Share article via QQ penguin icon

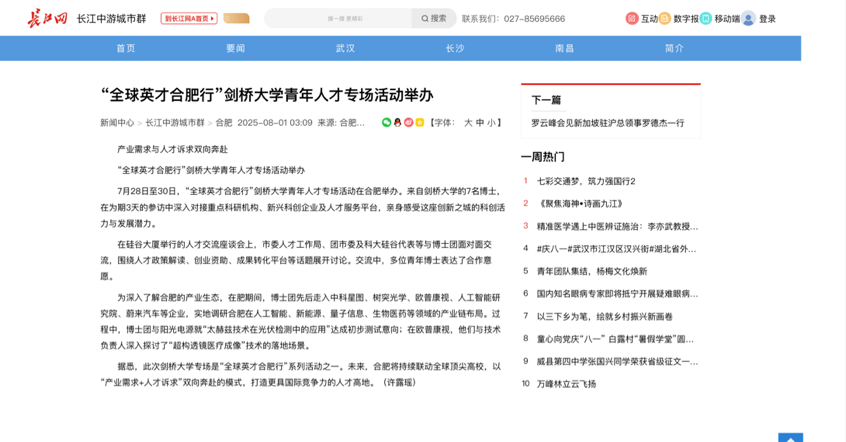click(398, 123)
